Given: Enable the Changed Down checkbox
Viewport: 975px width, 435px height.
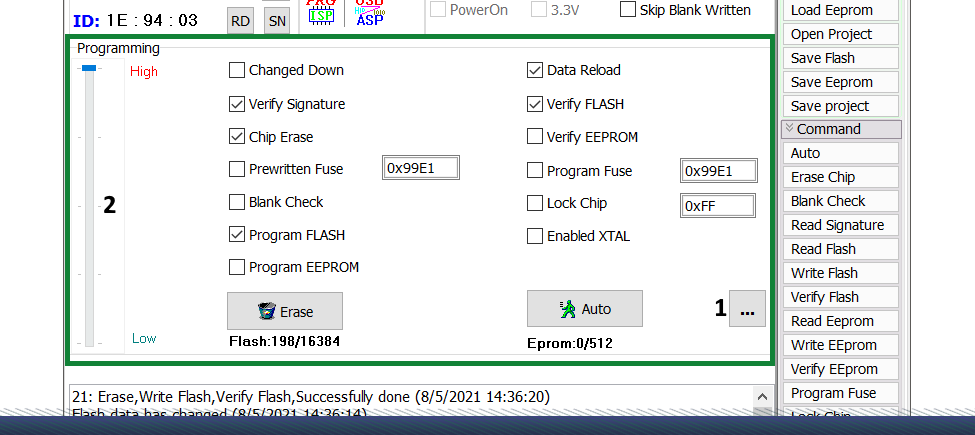Looking at the screenshot, I should tap(237, 70).
